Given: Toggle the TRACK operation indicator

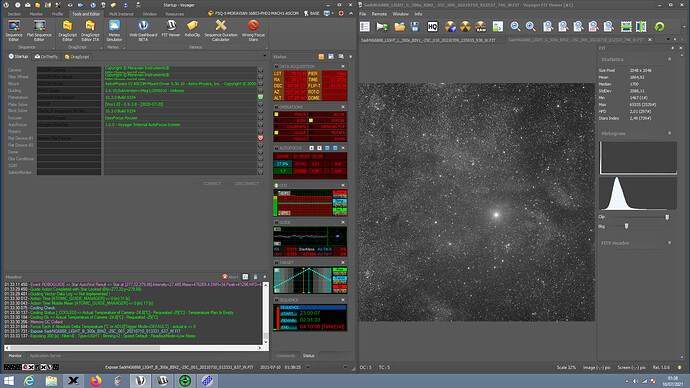Looking at the screenshot, I should pos(276,114).
